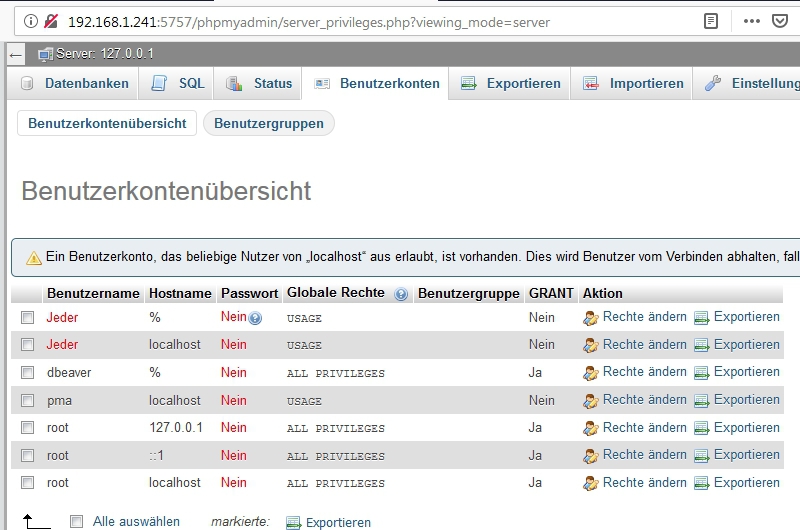Viewport: 800px width, 530px height.
Task: Switch to the Benutzergruppen sub-tab
Action: (x=269, y=123)
